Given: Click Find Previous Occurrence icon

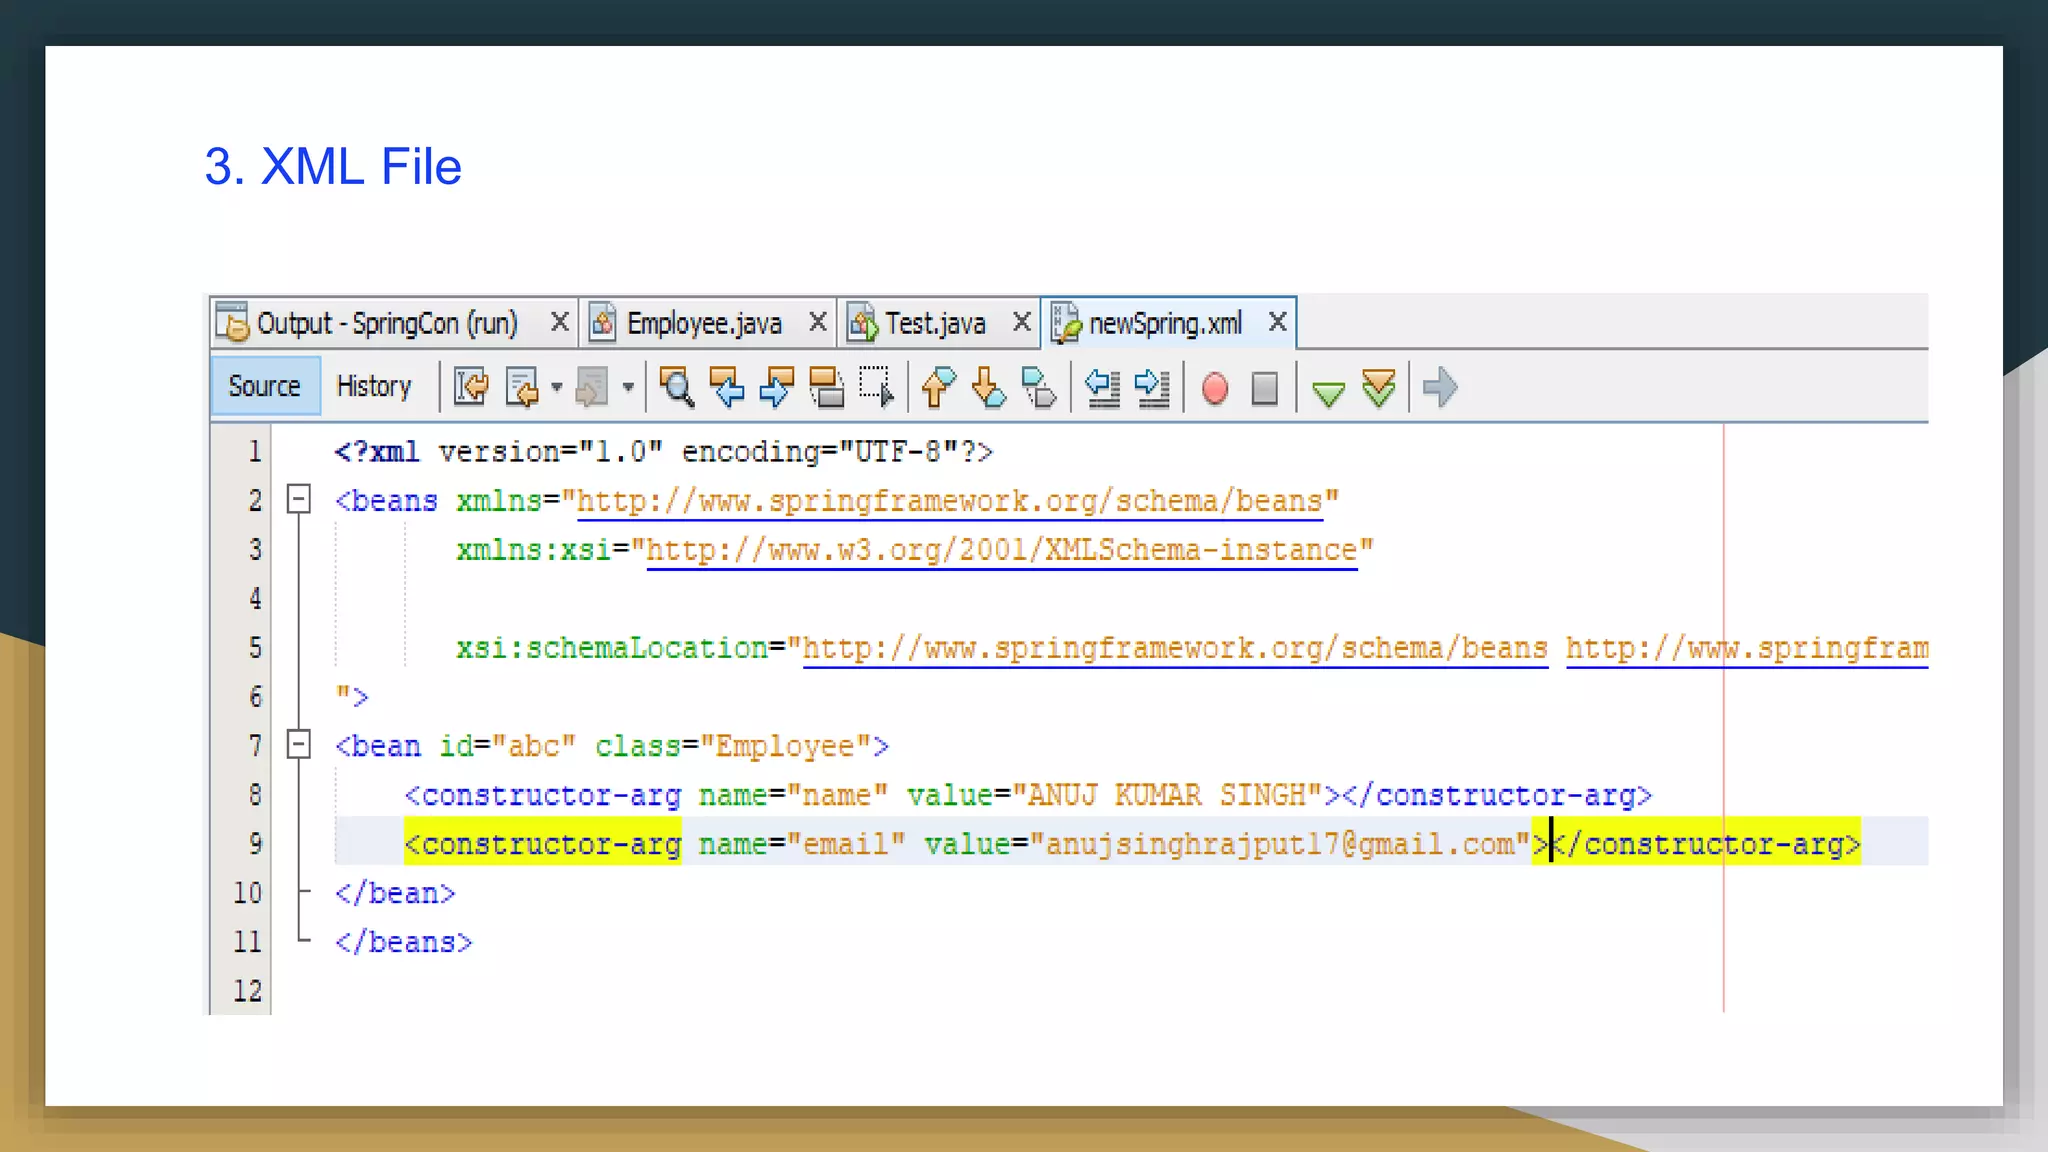Looking at the screenshot, I should click(727, 387).
